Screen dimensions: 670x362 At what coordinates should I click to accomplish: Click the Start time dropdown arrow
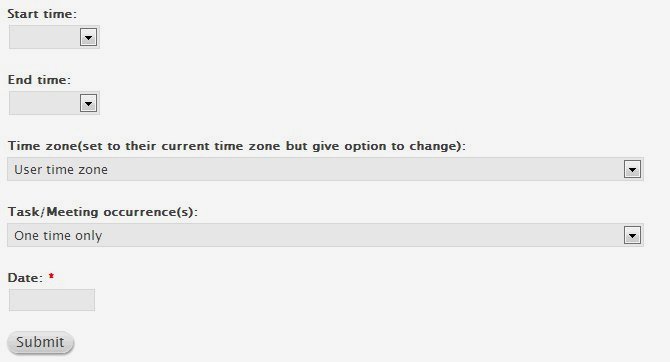tap(88, 38)
